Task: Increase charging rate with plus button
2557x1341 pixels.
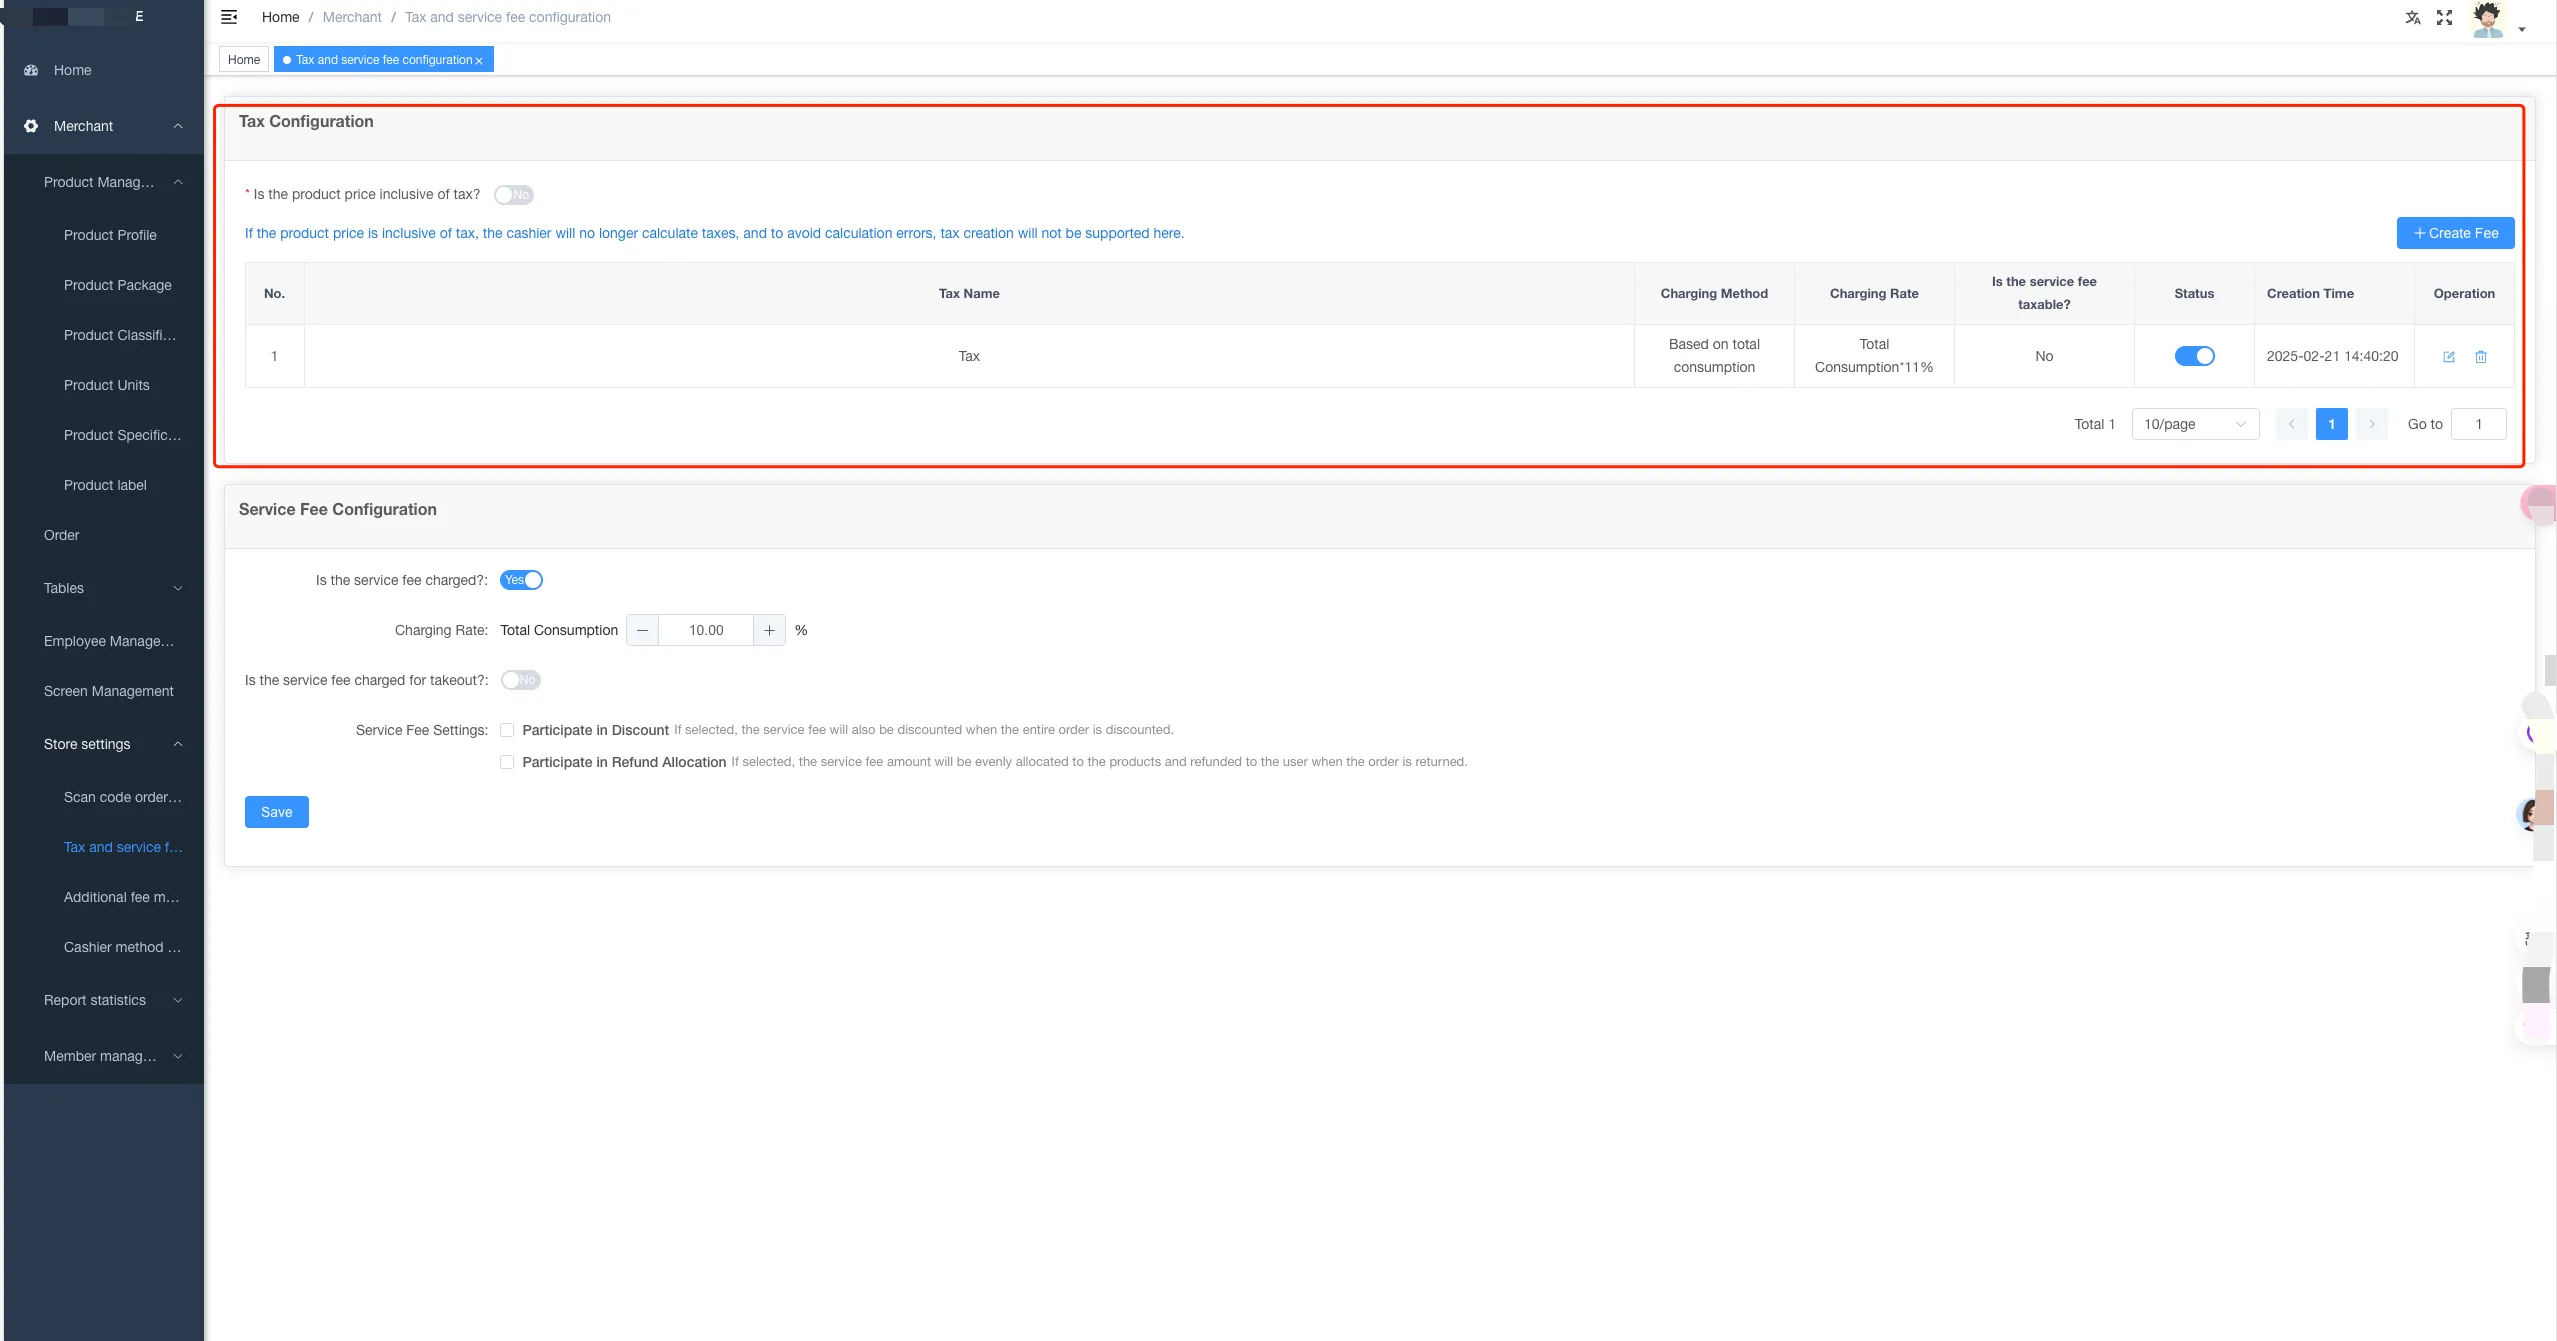Action: point(769,630)
